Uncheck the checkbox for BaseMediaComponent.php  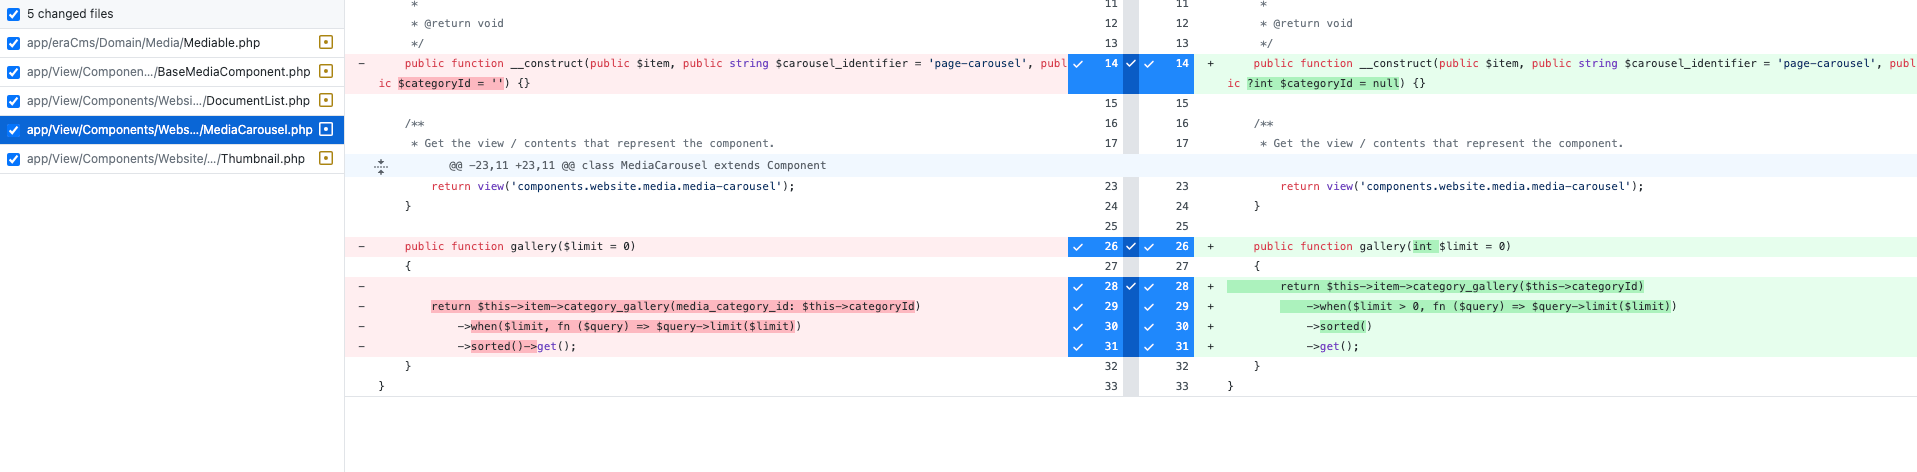point(13,72)
